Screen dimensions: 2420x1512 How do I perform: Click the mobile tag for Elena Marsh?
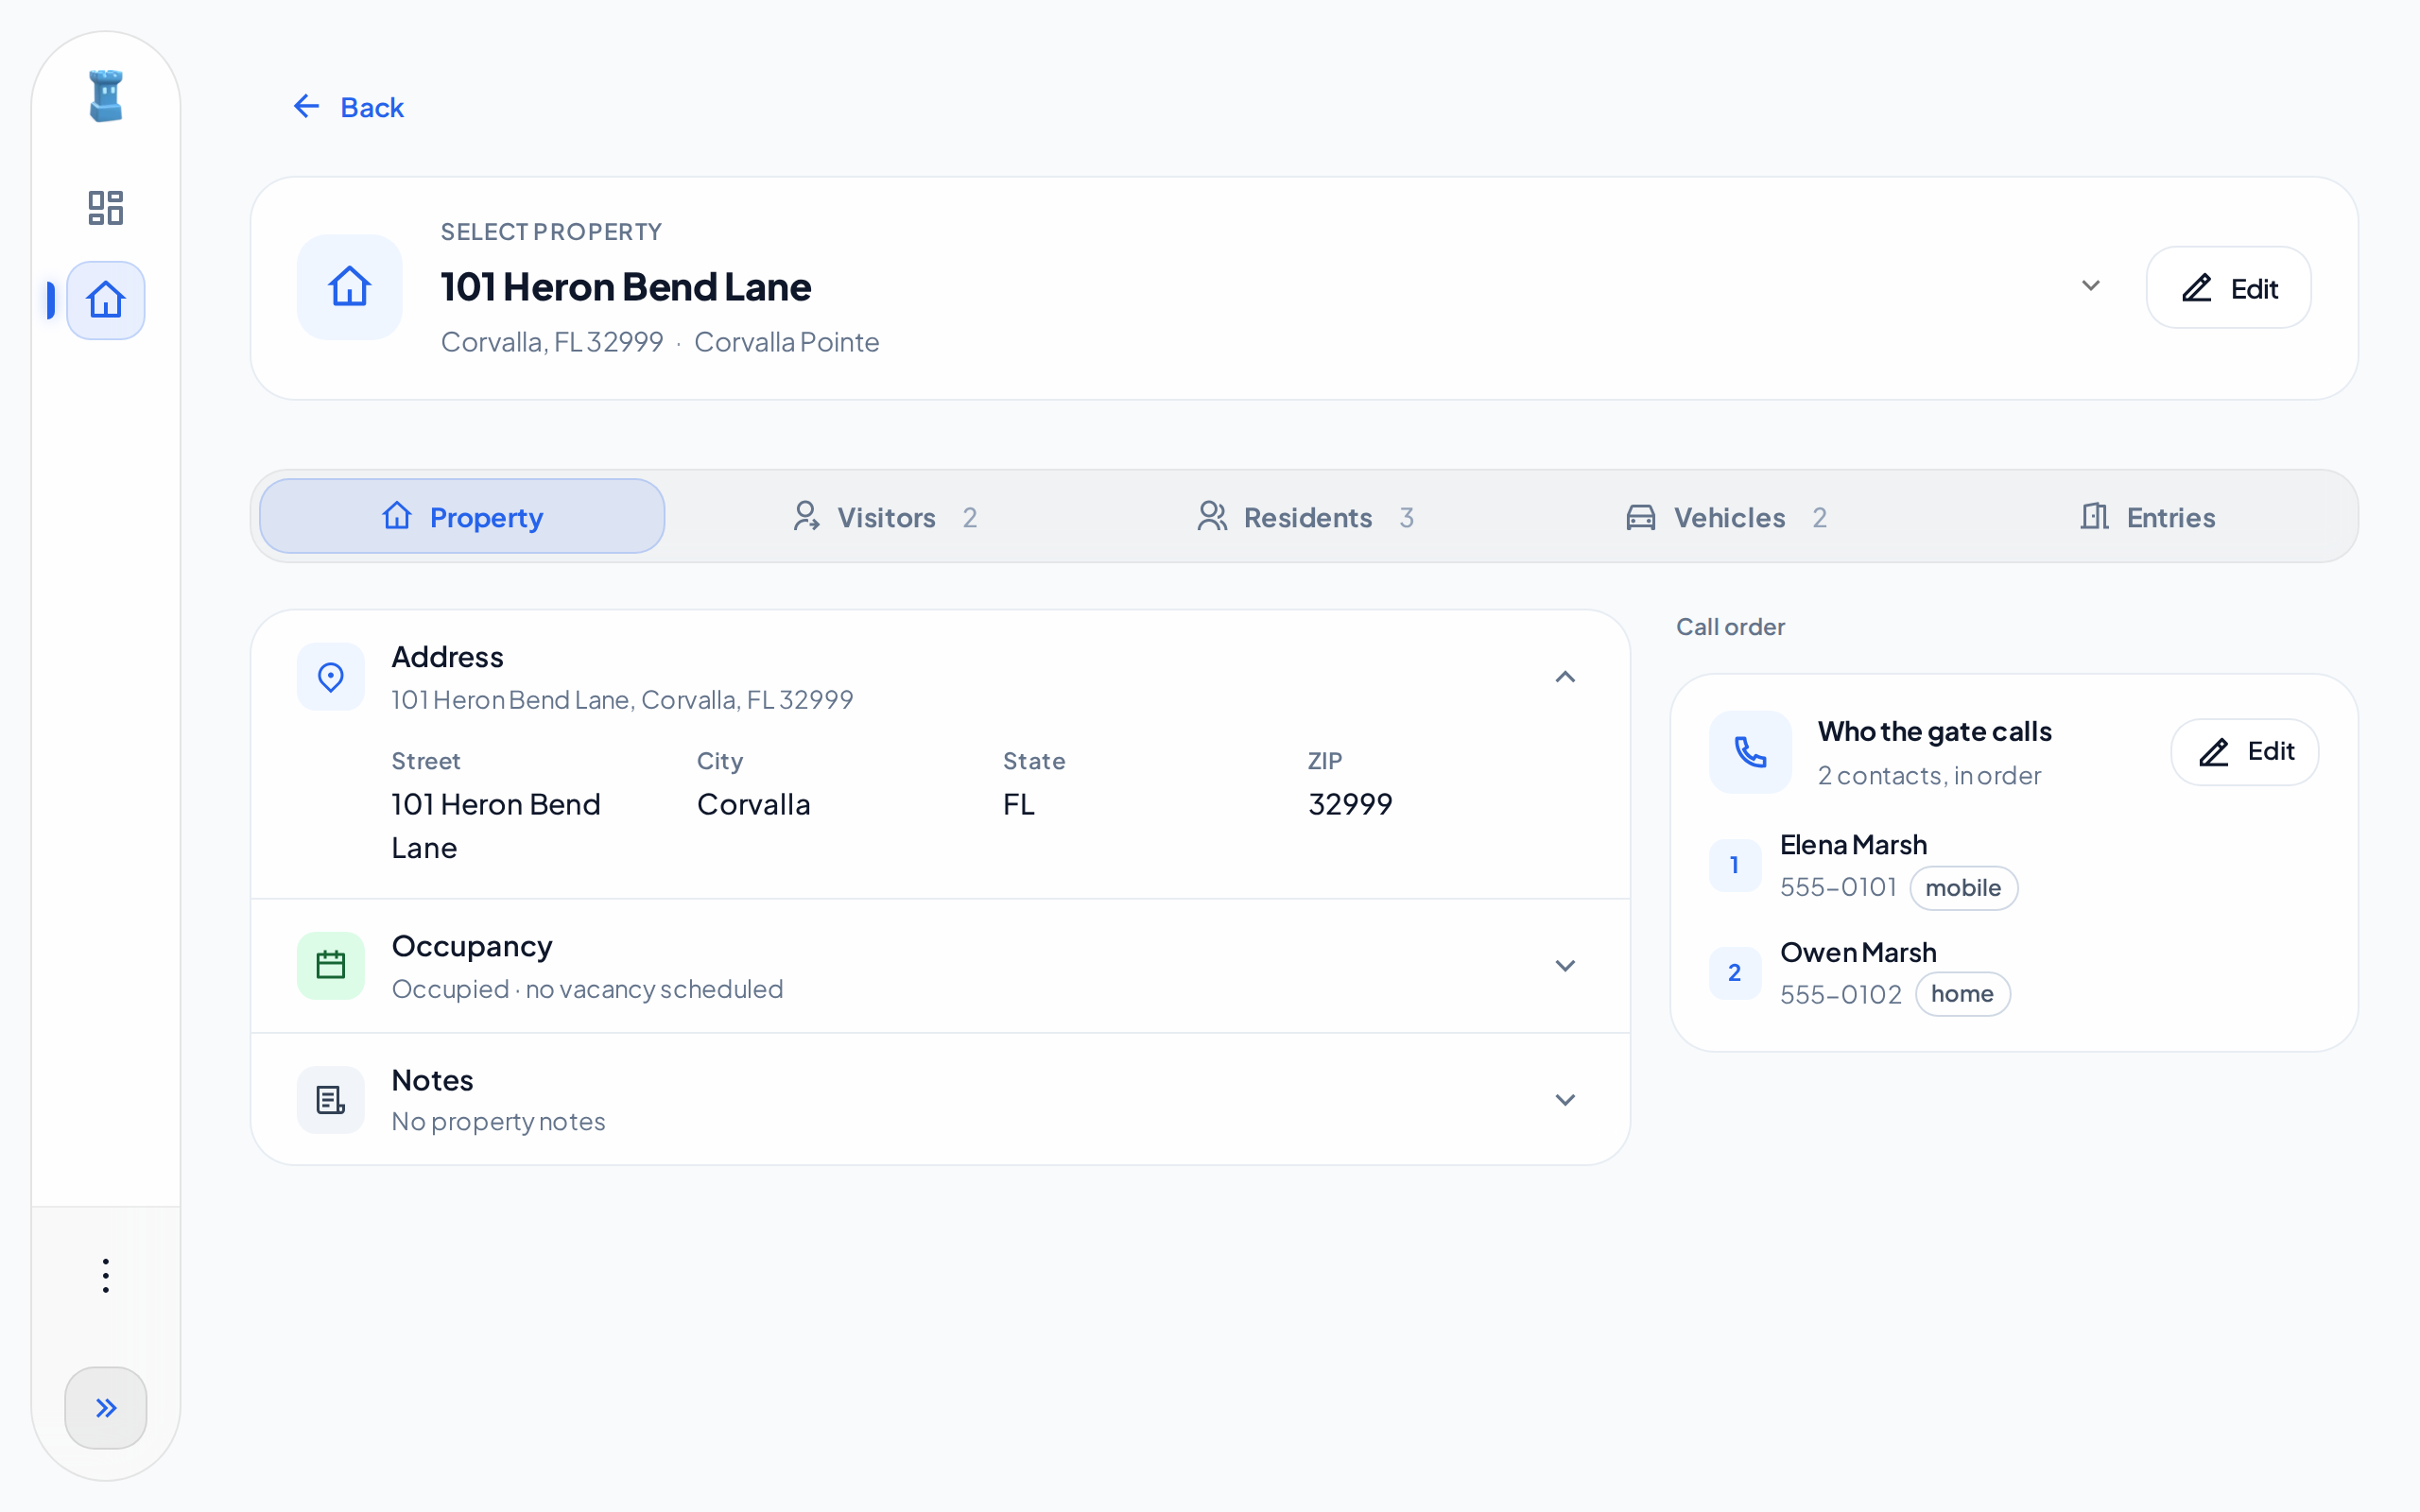(1964, 888)
